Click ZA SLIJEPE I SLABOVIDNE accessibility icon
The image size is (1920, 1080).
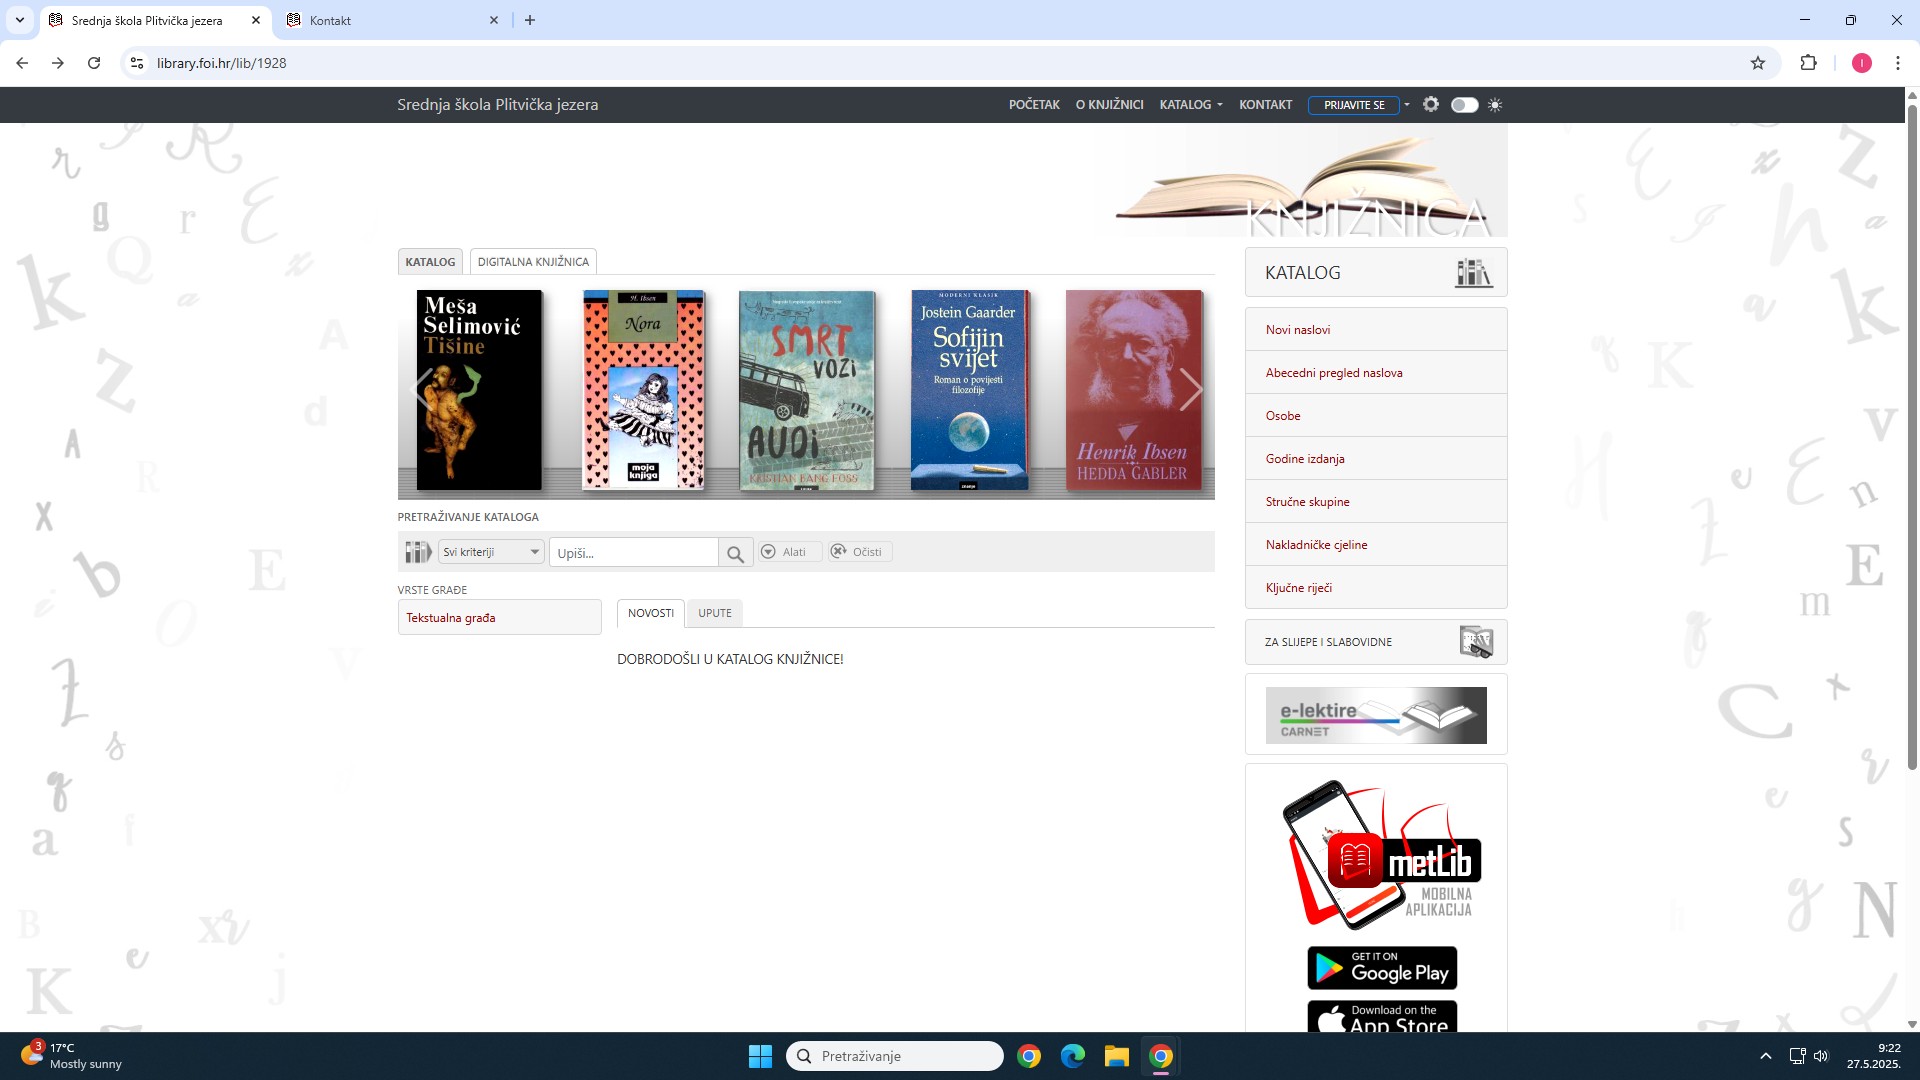coord(1476,642)
